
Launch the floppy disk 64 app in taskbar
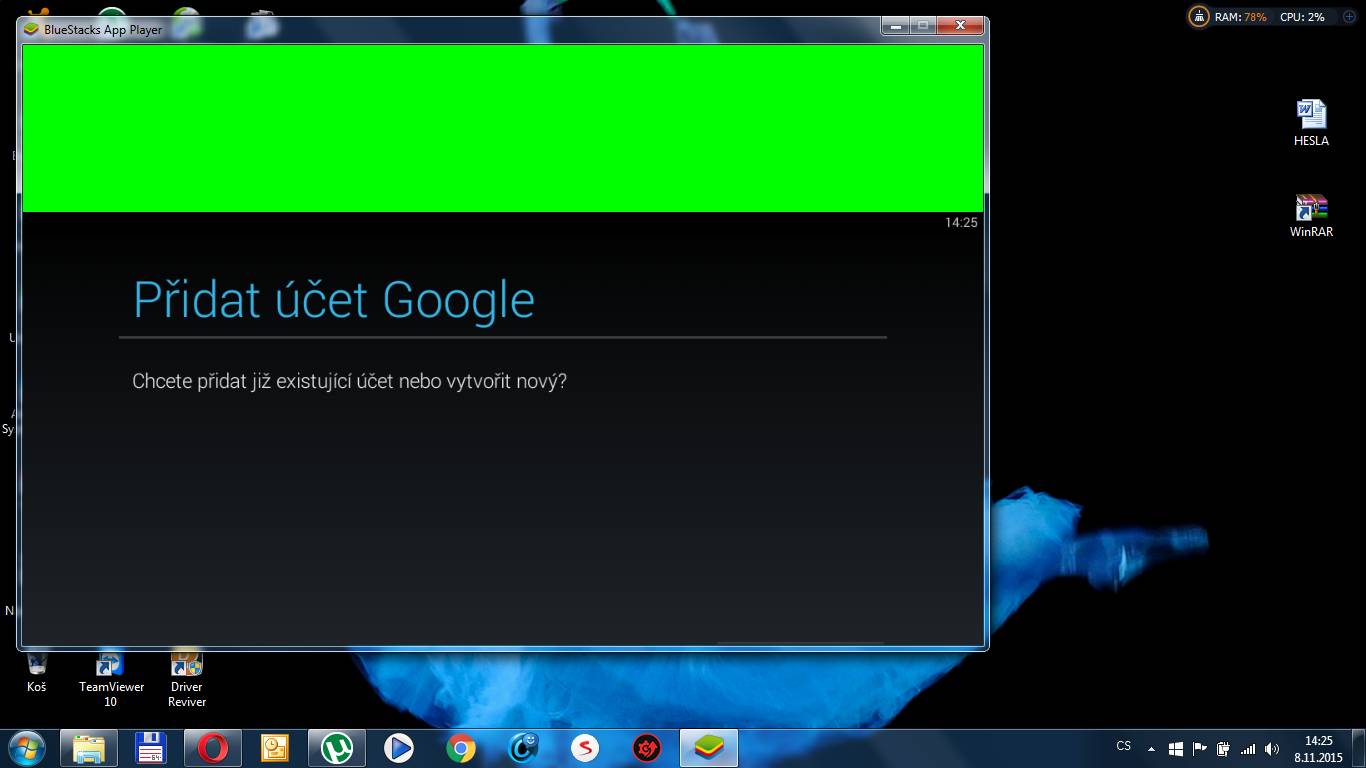click(151, 748)
